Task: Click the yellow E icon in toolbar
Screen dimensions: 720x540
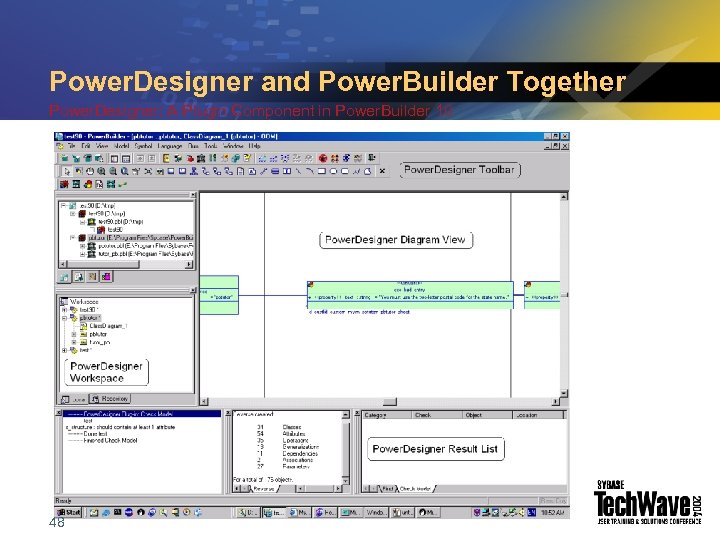Action: click(166, 158)
